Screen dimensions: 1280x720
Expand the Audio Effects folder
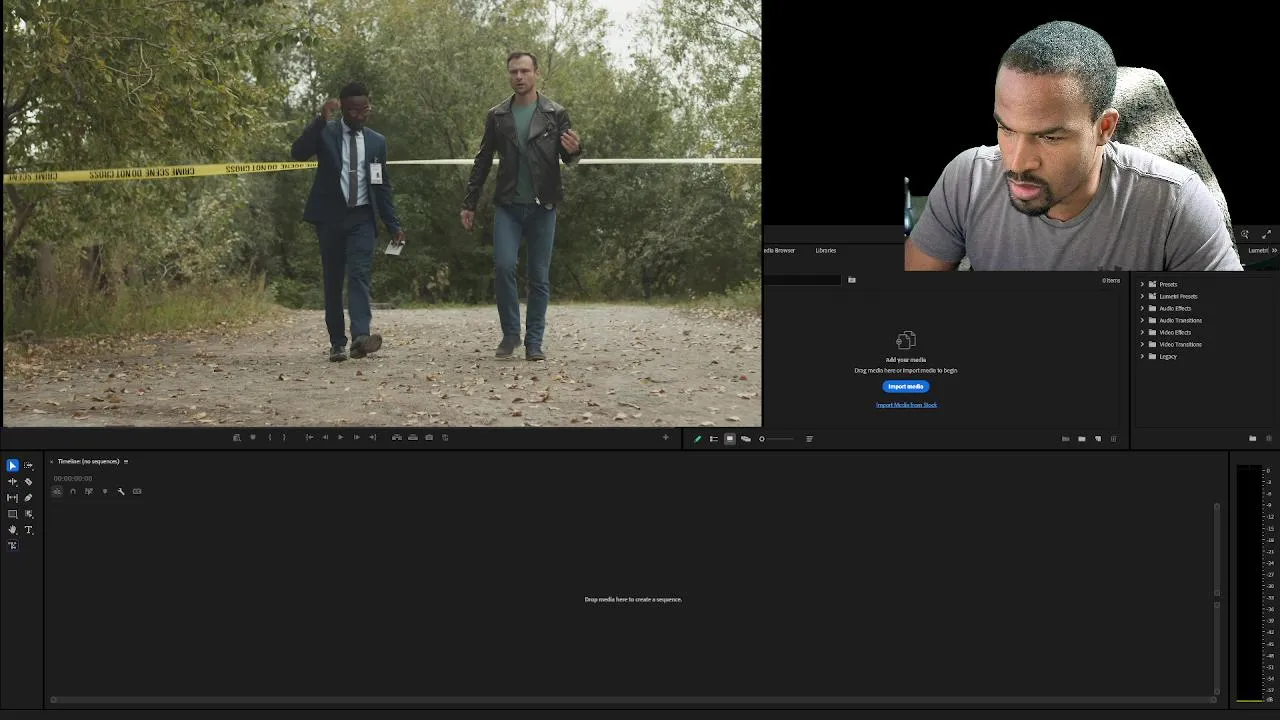click(1142, 308)
